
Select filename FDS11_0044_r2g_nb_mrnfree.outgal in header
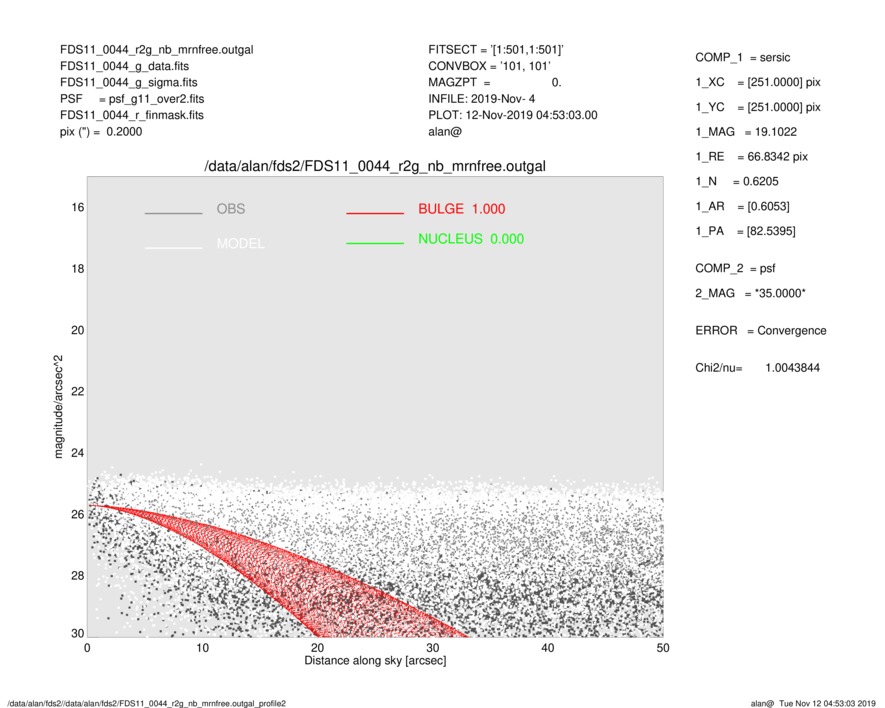coord(157,50)
